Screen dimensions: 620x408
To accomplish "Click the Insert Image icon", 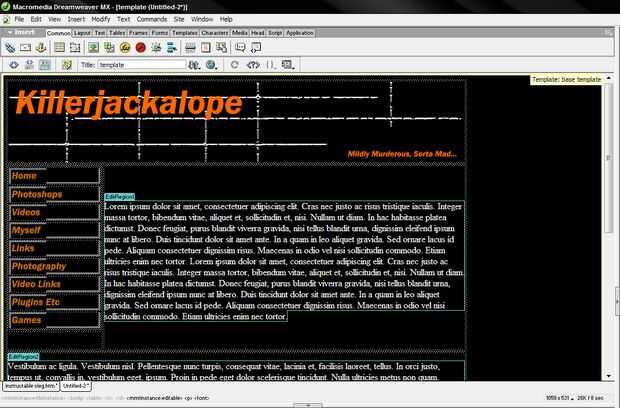I will (x=93, y=48).
